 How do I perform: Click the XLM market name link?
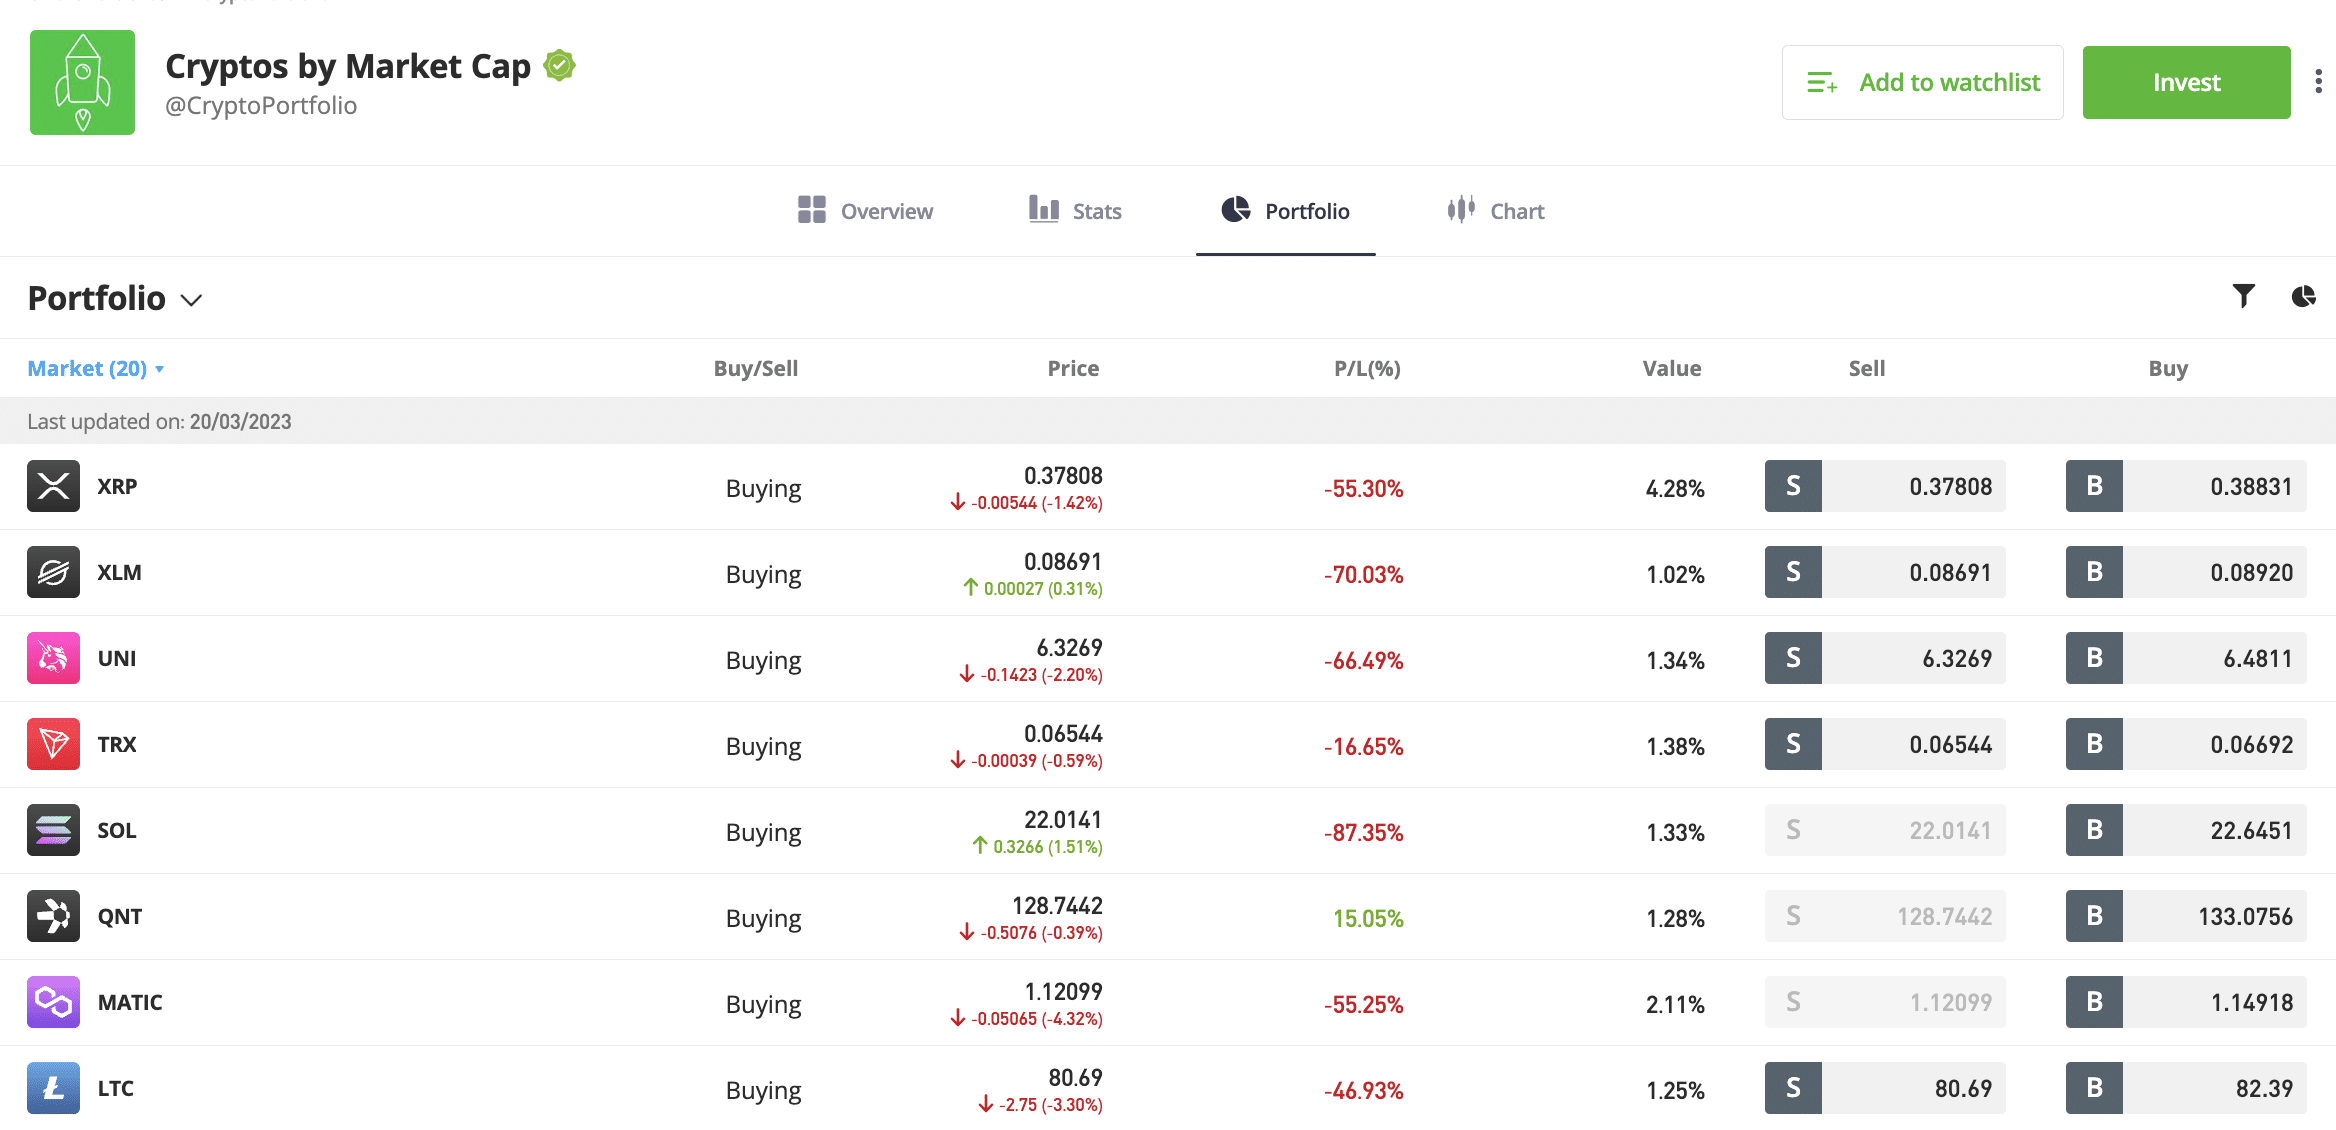[x=119, y=573]
